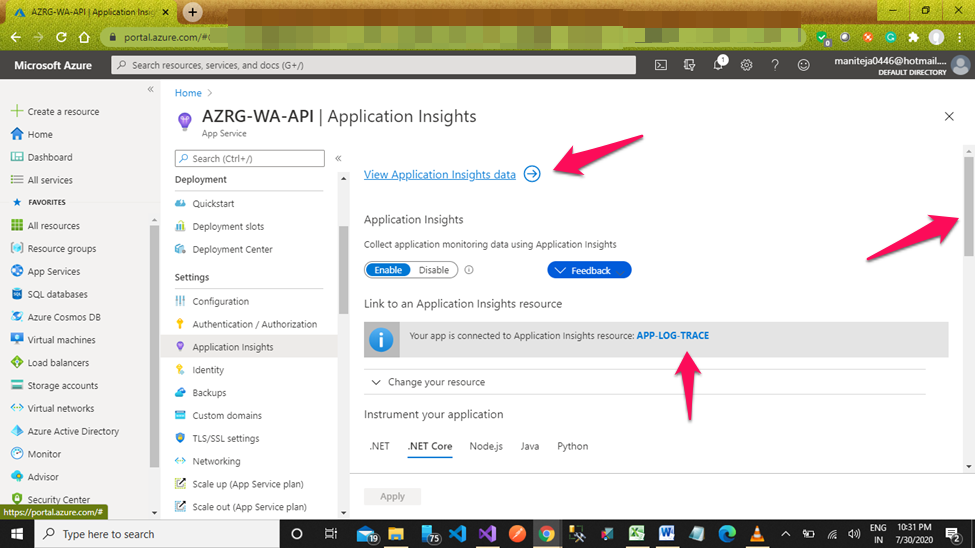Open portal settings gear
Image resolution: width=975 pixels, height=548 pixels.
(x=746, y=65)
